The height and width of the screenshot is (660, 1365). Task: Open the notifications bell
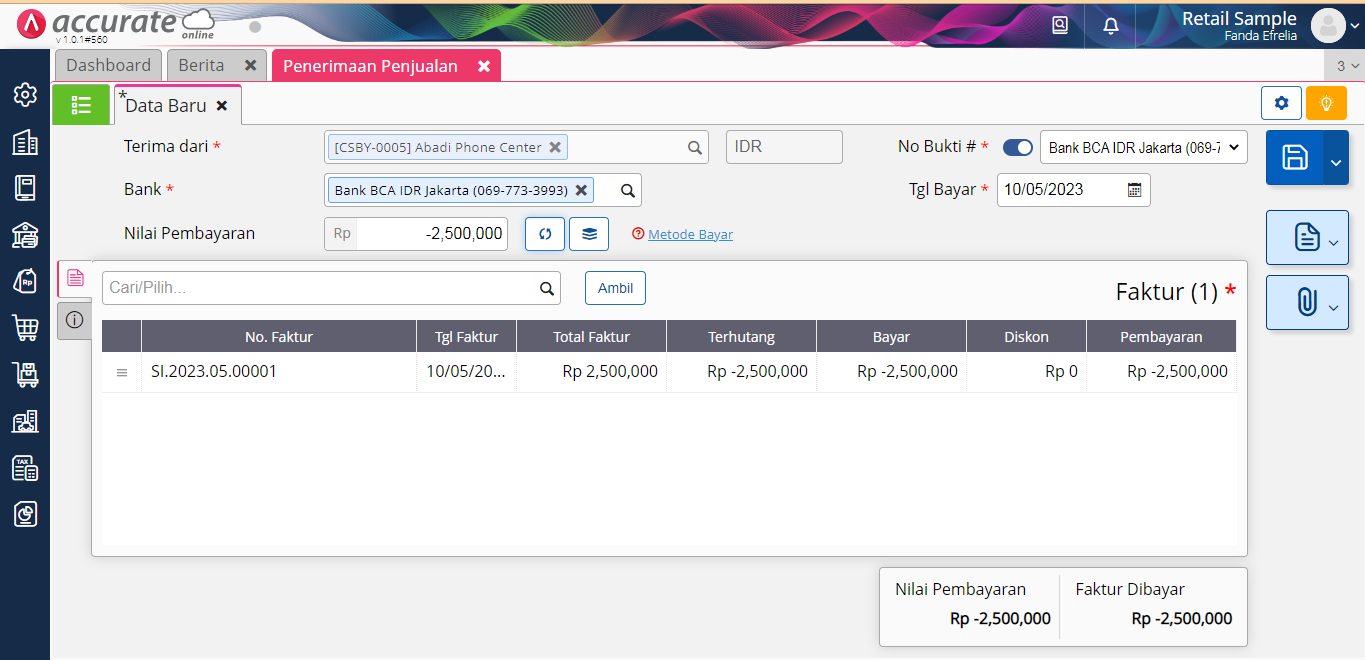coord(1111,25)
